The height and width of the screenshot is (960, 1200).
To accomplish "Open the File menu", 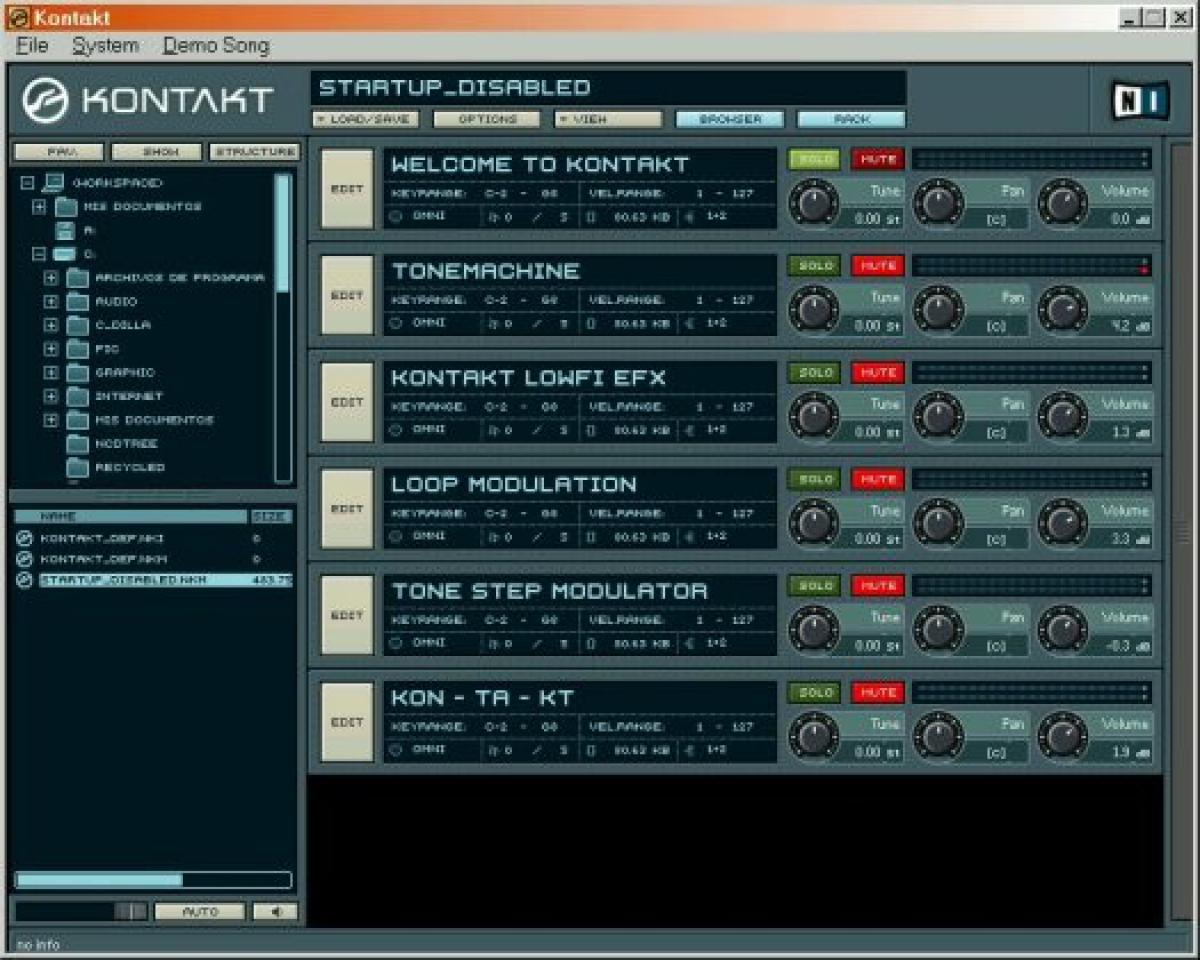I will (33, 46).
